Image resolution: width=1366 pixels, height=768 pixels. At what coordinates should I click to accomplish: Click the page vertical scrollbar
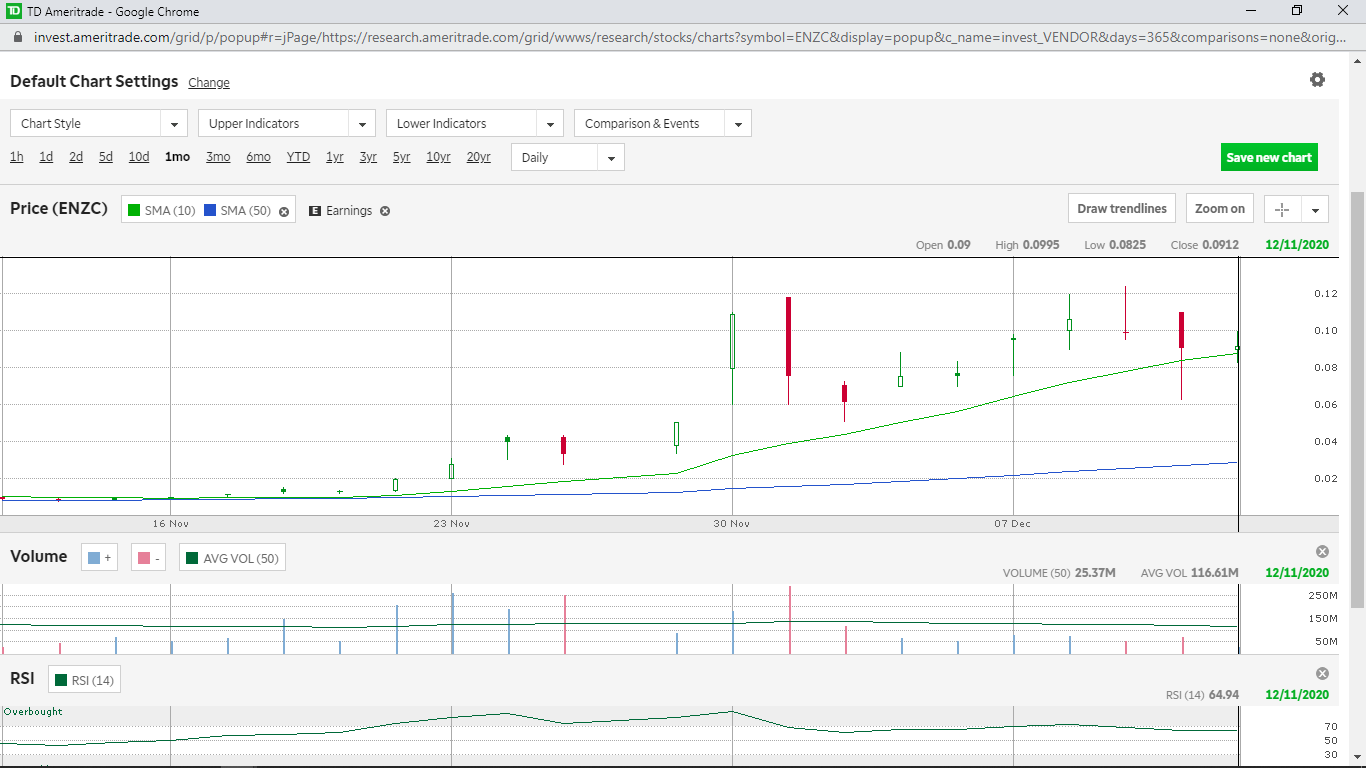click(1357, 400)
